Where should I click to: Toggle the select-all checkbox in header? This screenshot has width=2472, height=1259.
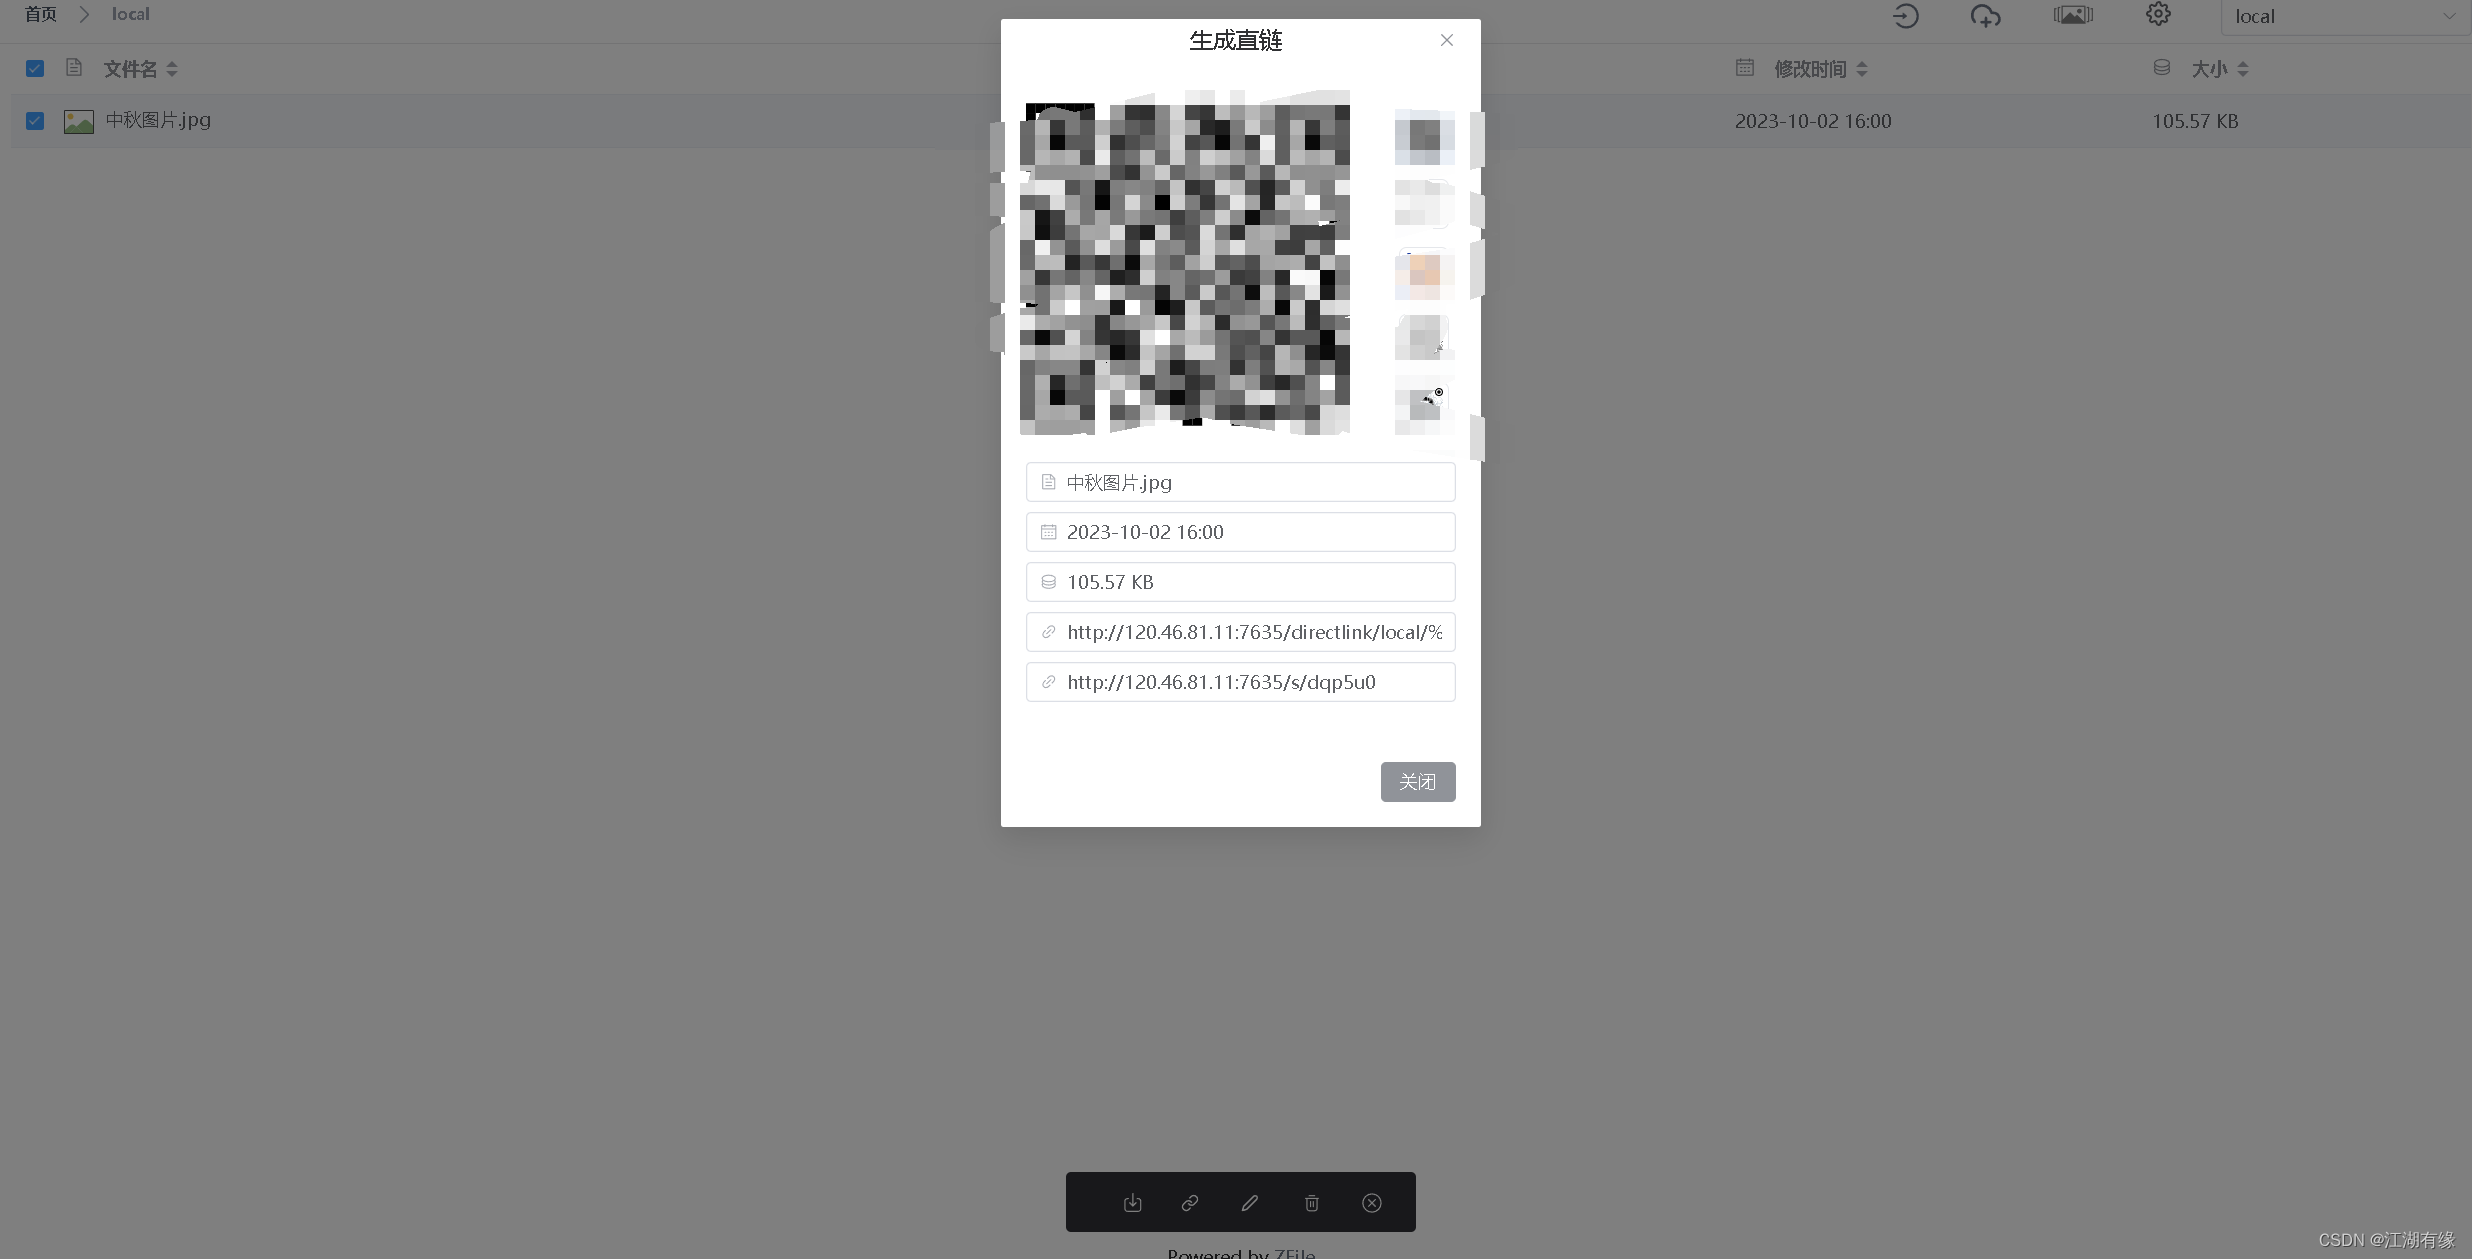point(34,67)
